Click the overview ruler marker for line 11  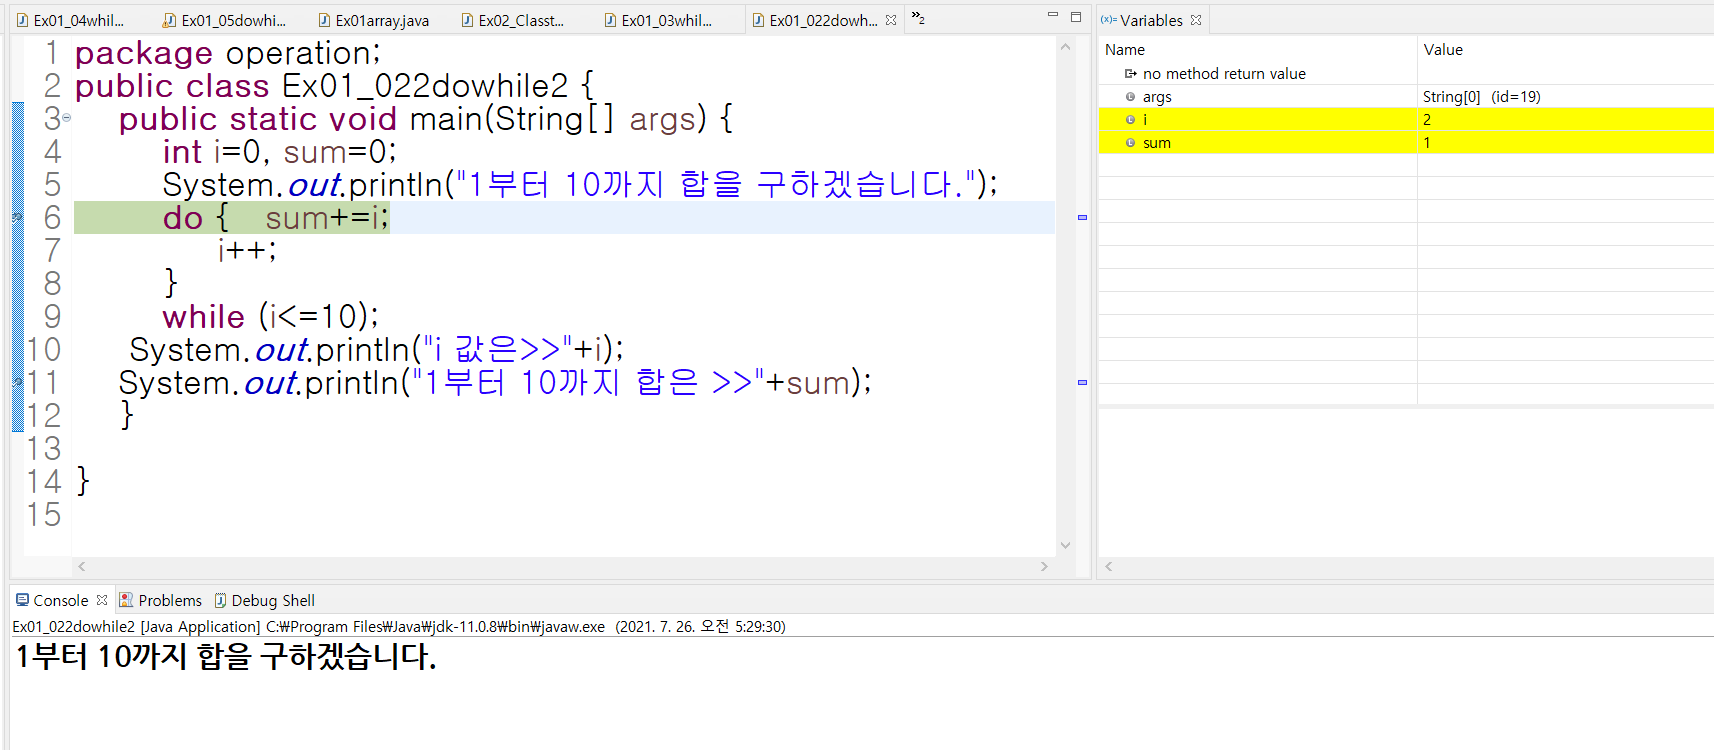tap(1082, 382)
